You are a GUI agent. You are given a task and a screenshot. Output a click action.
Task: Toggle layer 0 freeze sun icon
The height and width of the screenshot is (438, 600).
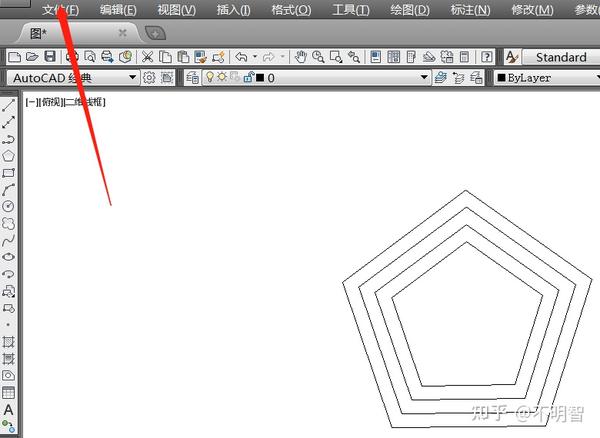pyautogui.click(x=222, y=77)
